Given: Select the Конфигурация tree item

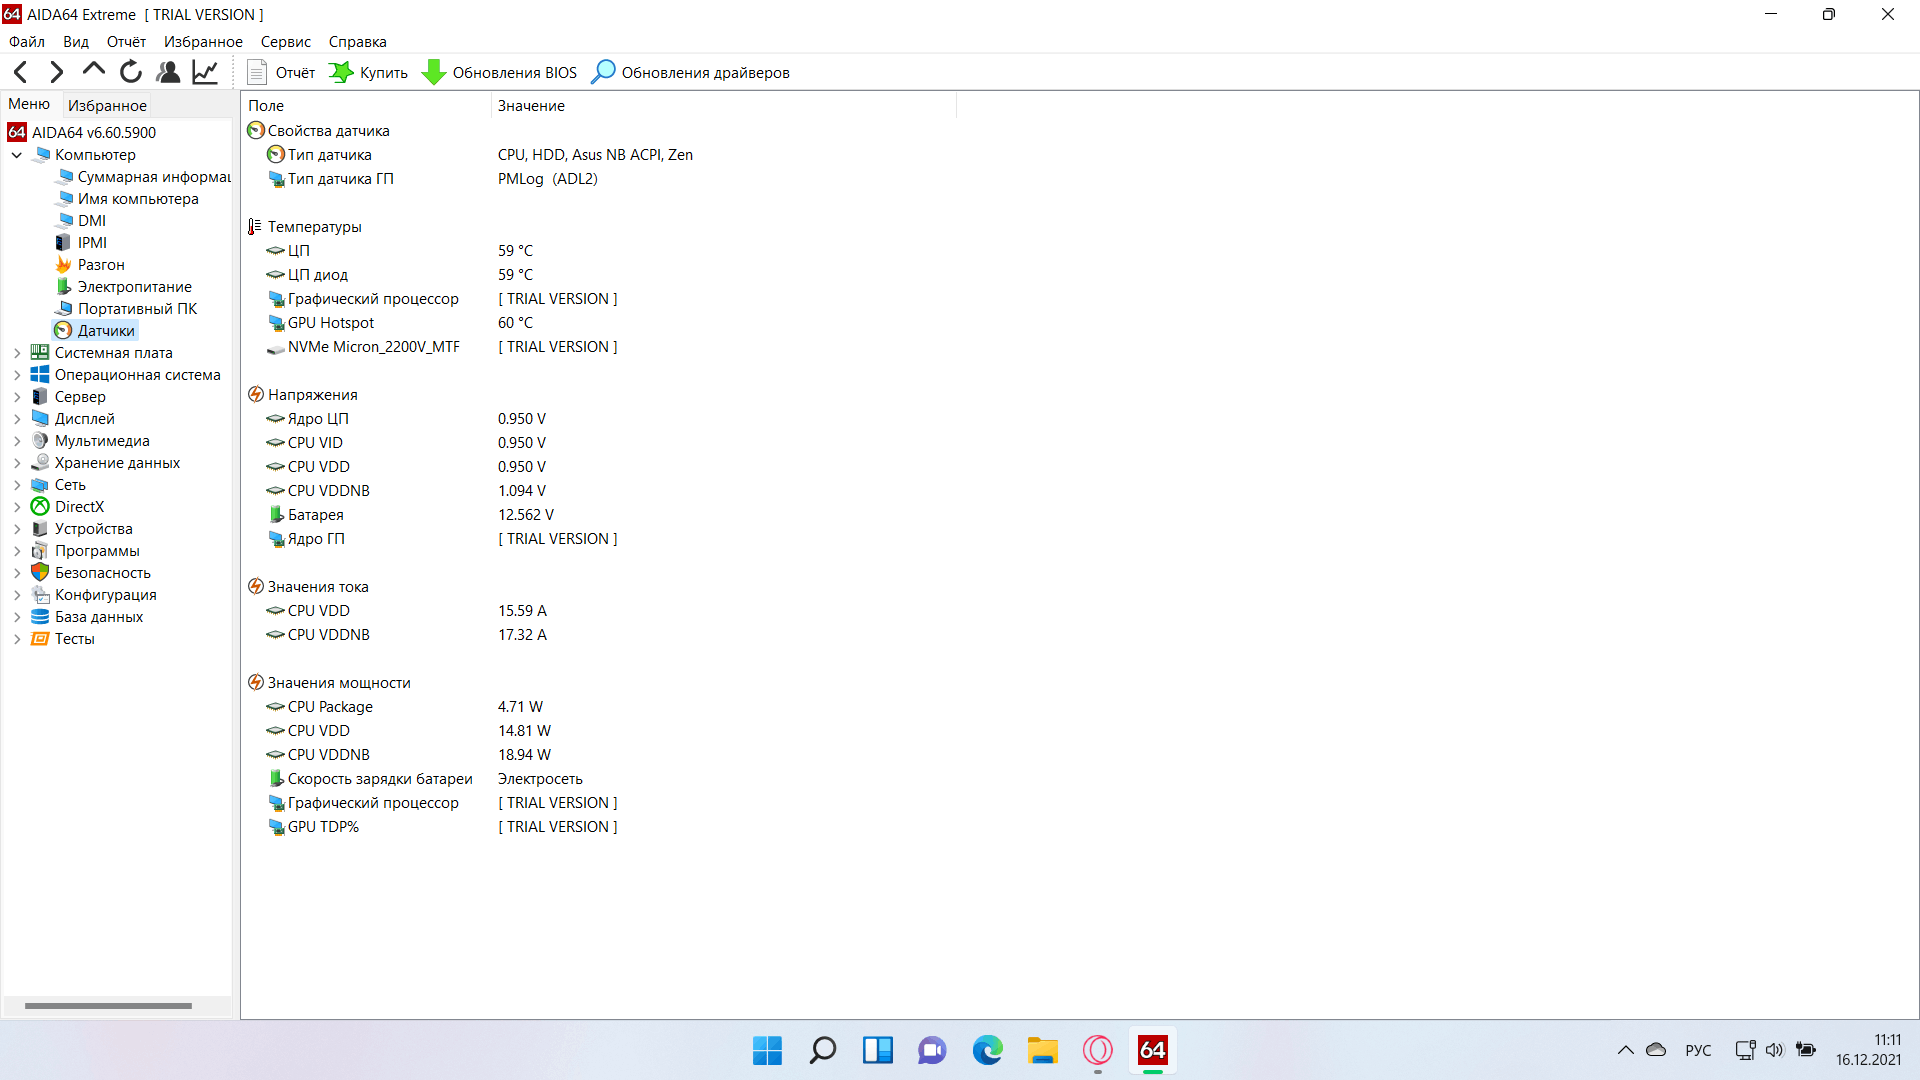Looking at the screenshot, I should [x=94, y=595].
